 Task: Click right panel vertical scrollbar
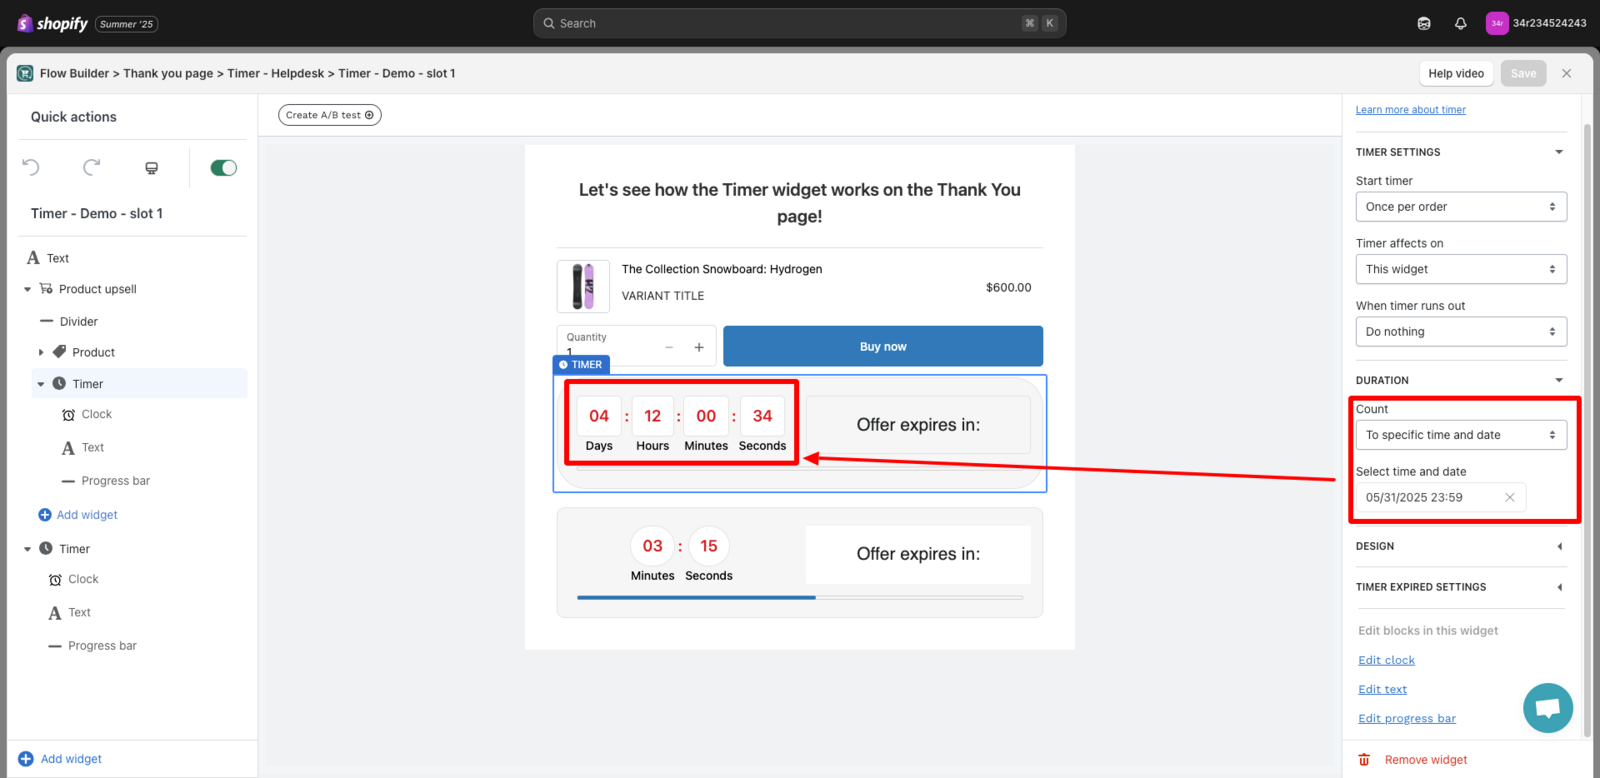[1587, 430]
